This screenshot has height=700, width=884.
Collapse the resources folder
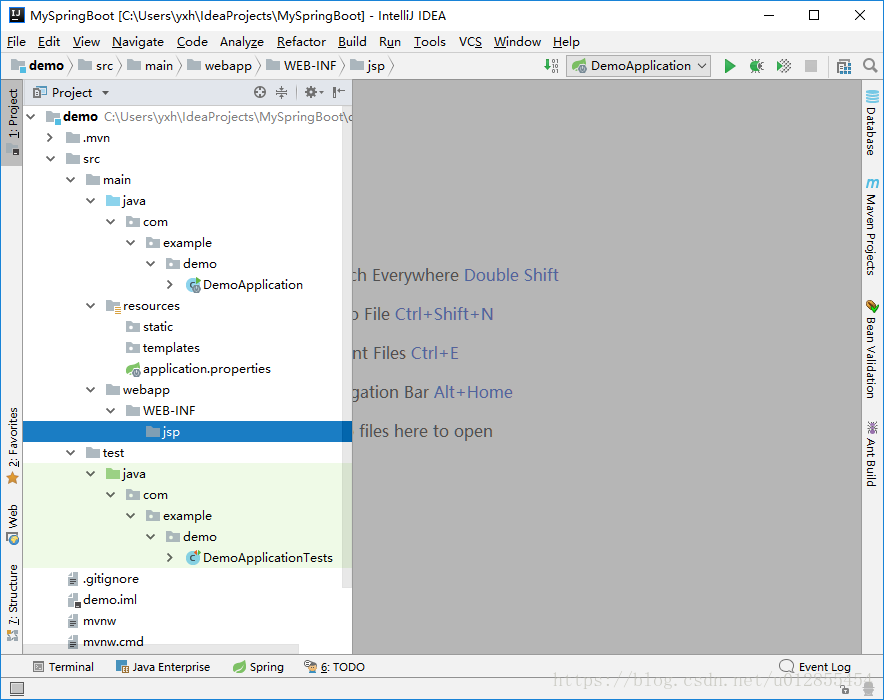click(90, 306)
